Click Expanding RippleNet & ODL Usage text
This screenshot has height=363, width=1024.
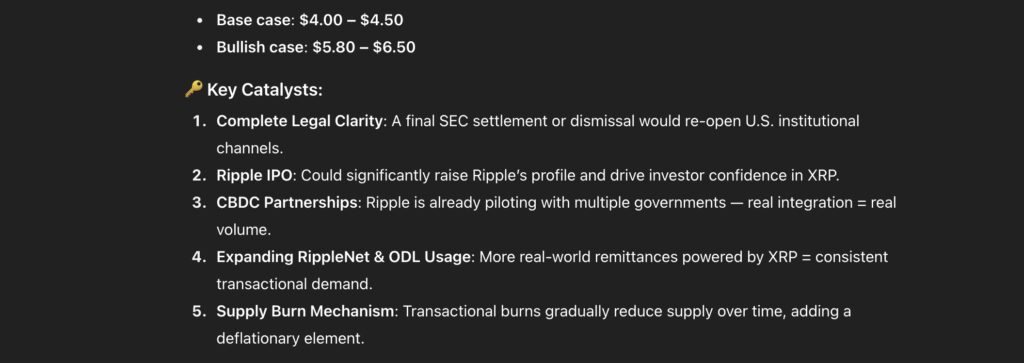344,257
